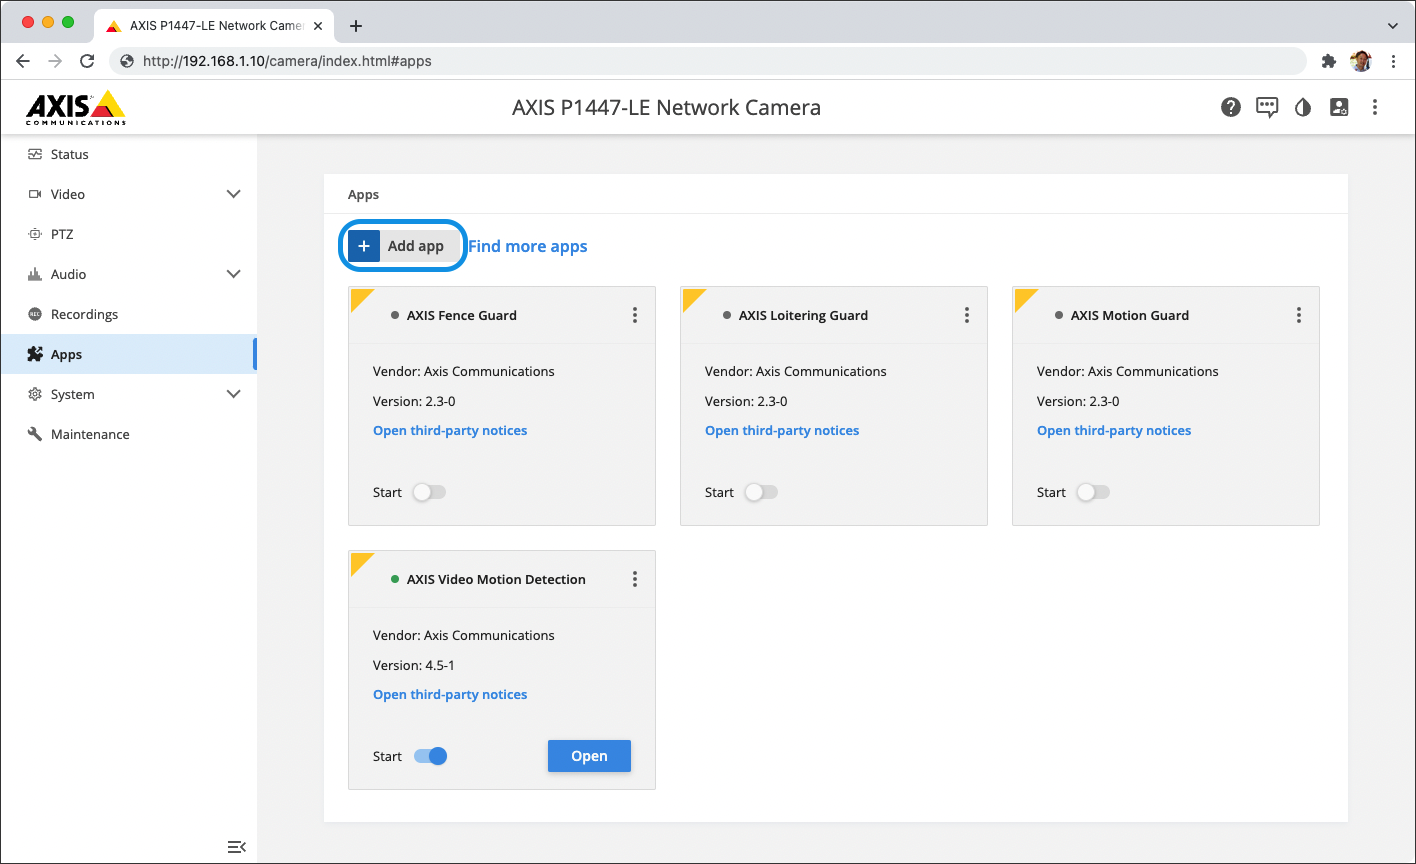Image resolution: width=1416 pixels, height=864 pixels.
Task: Open the user account icon in header
Action: pyautogui.click(x=1339, y=107)
